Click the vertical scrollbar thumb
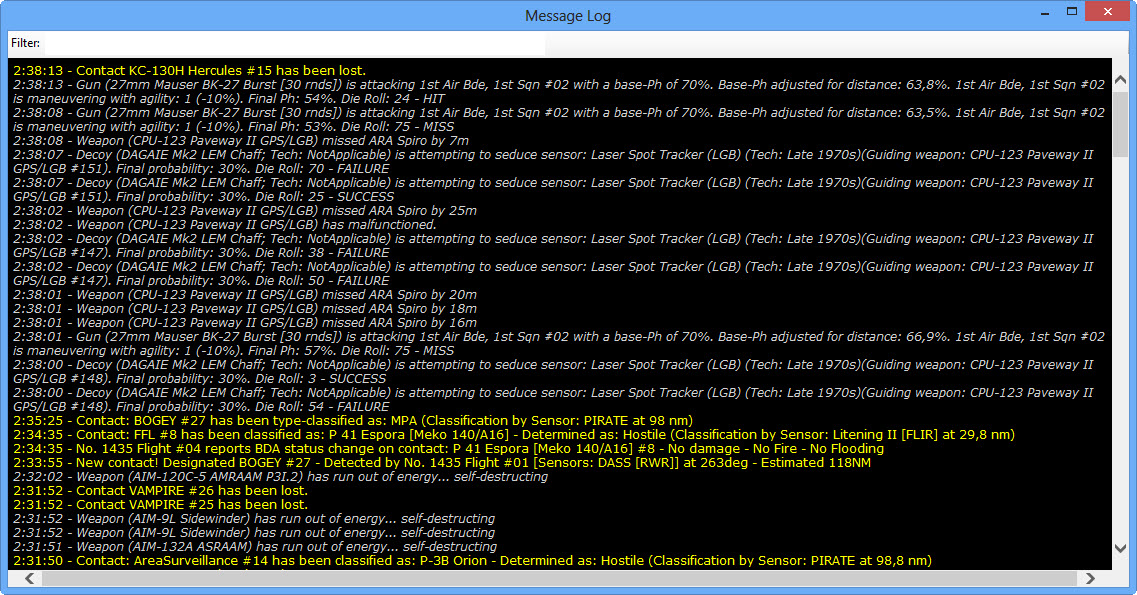The width and height of the screenshot is (1137, 595). tap(1120, 124)
